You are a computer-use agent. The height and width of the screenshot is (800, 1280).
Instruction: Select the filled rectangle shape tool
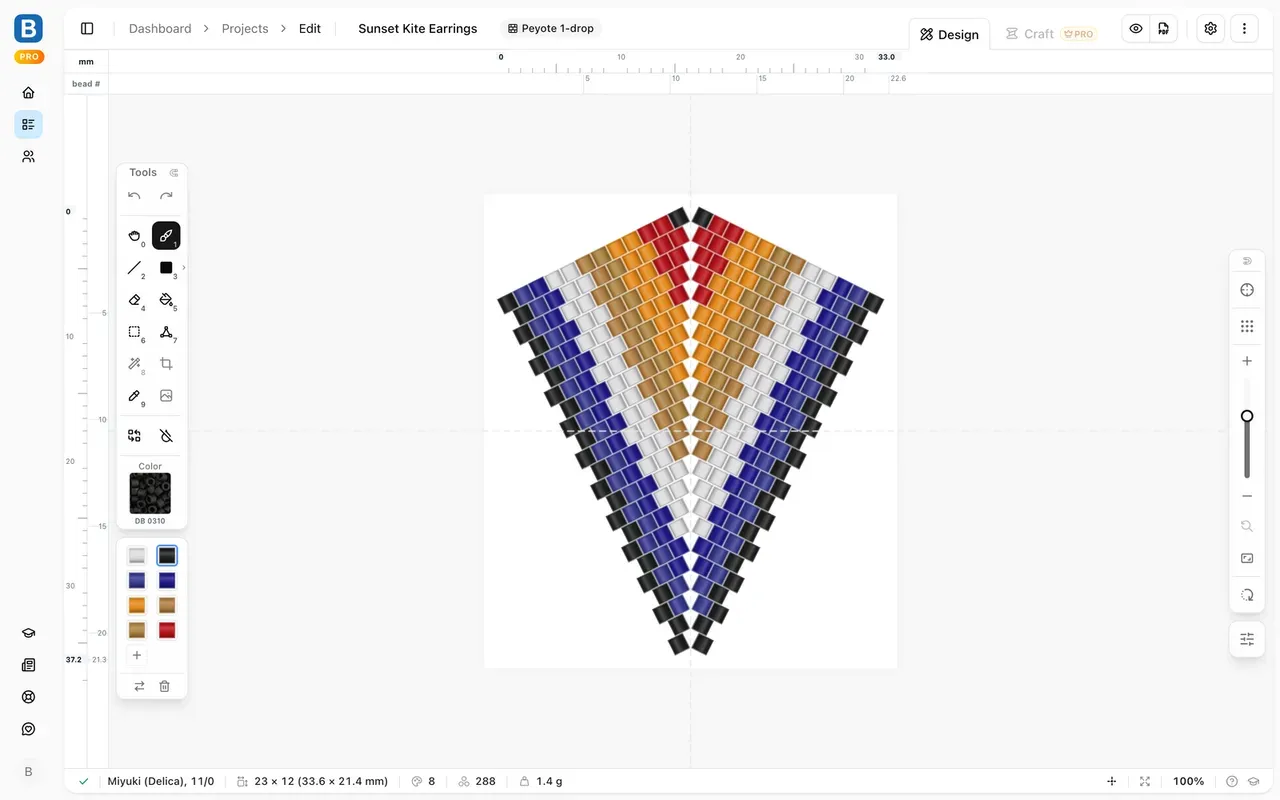click(166, 268)
